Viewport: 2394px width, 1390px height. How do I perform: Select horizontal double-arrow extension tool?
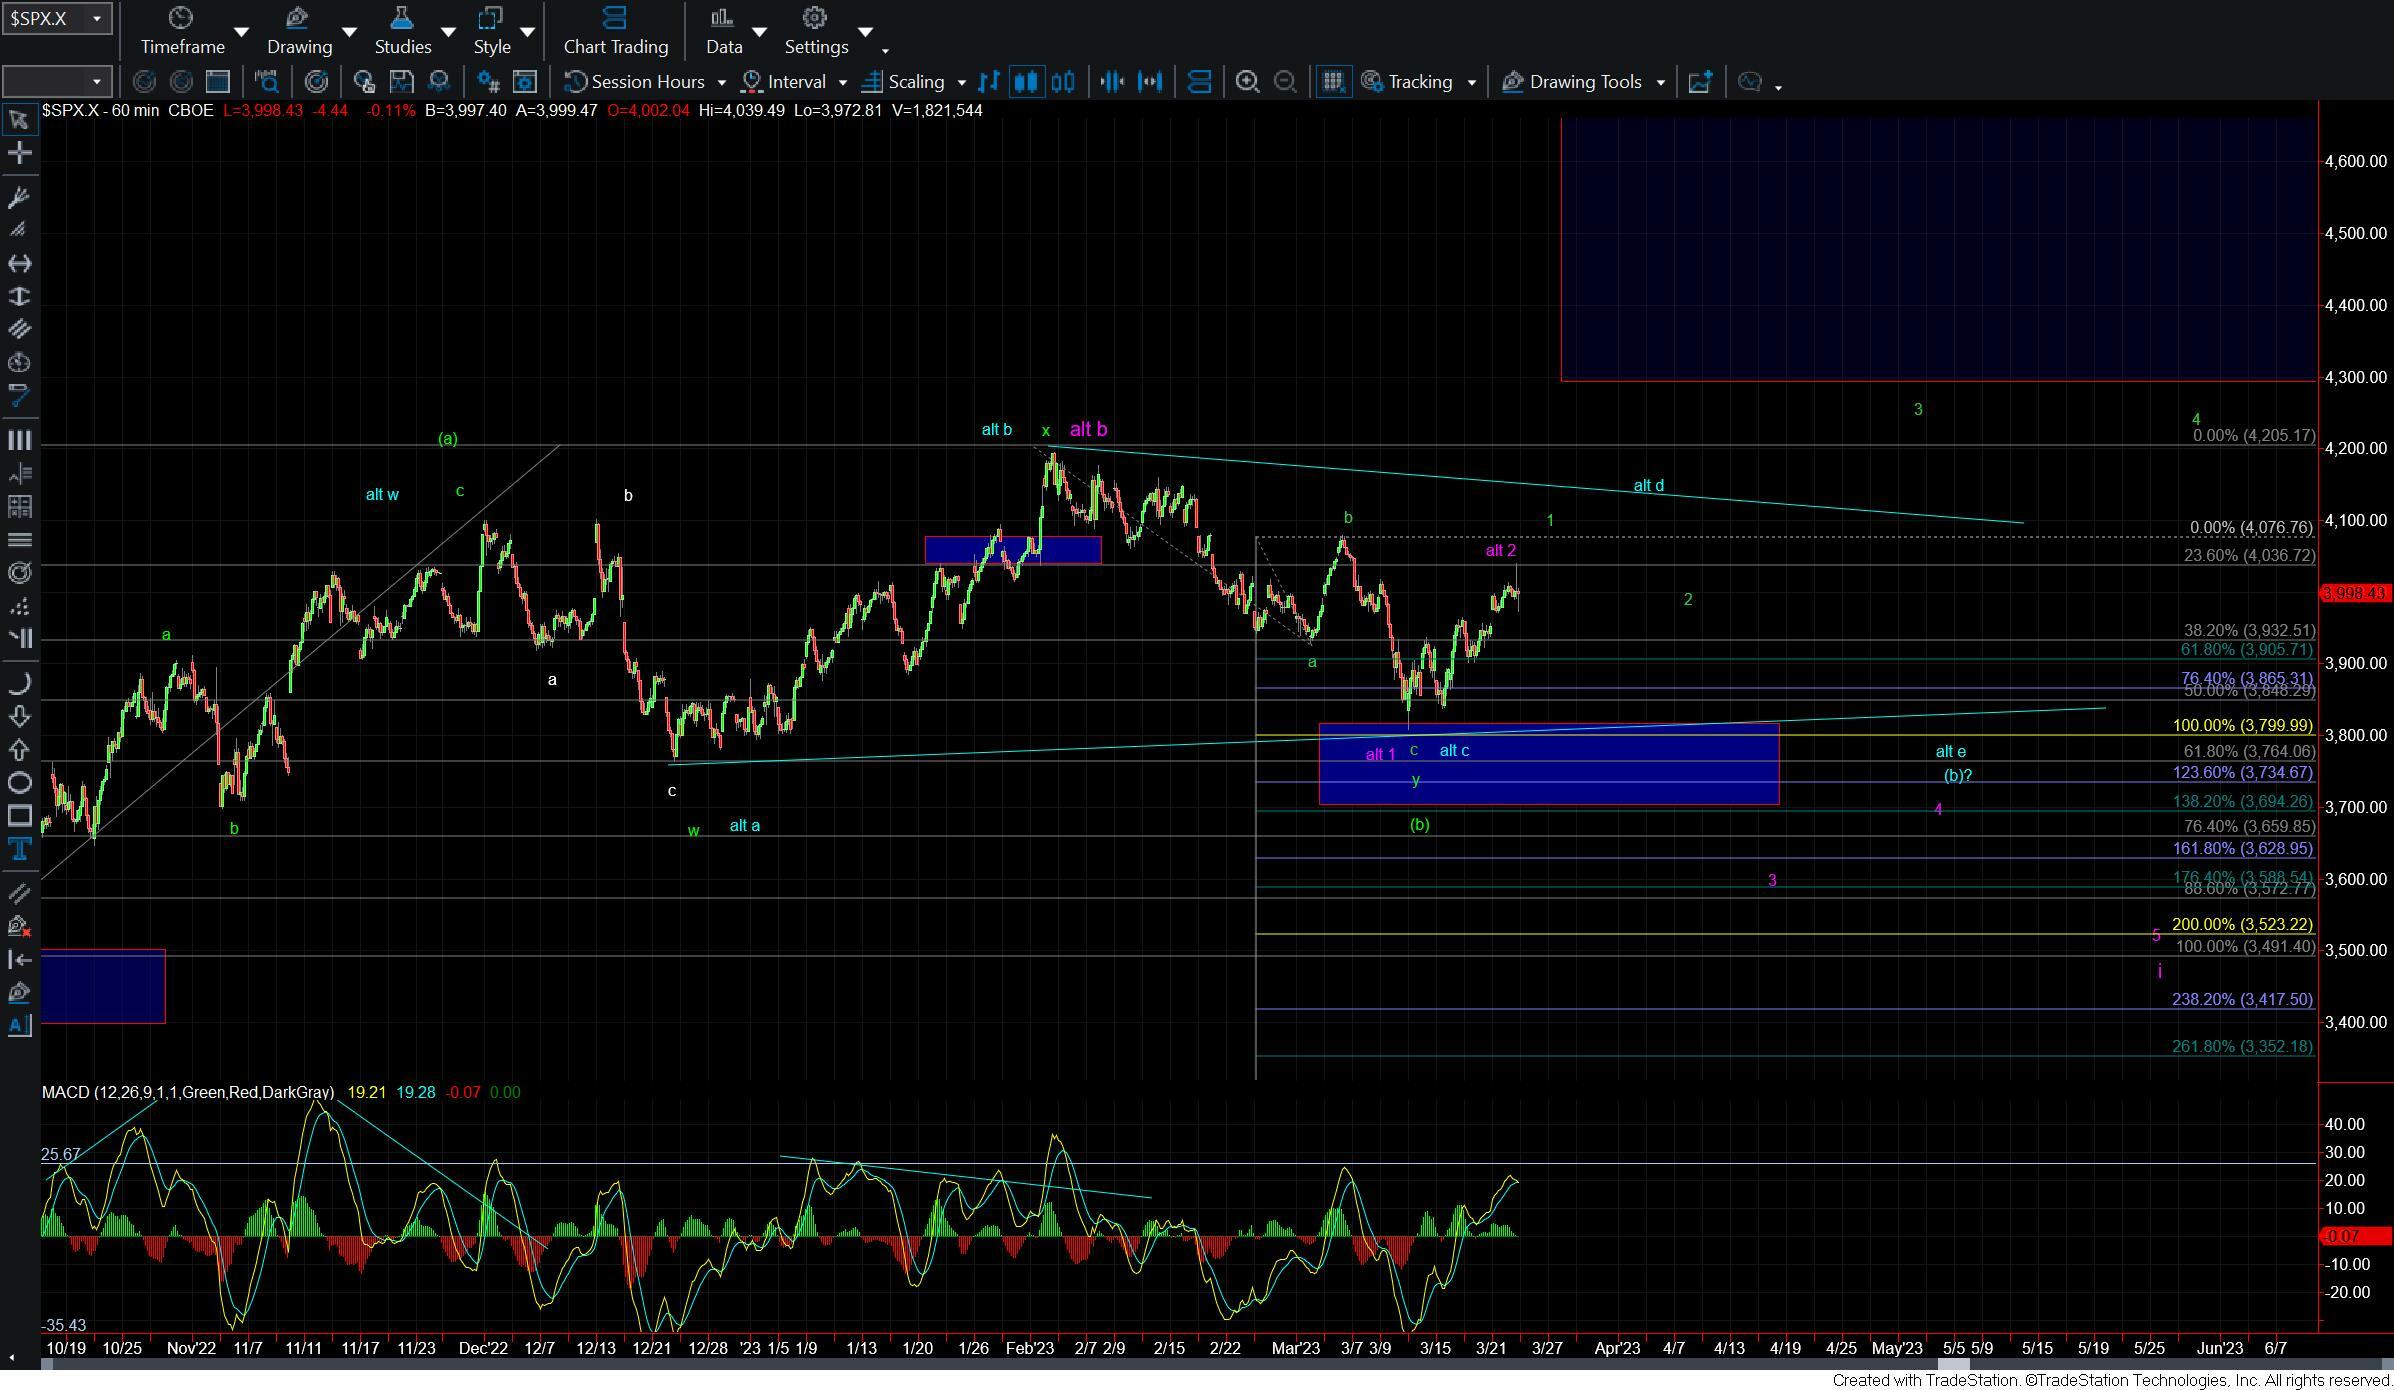click(x=19, y=263)
